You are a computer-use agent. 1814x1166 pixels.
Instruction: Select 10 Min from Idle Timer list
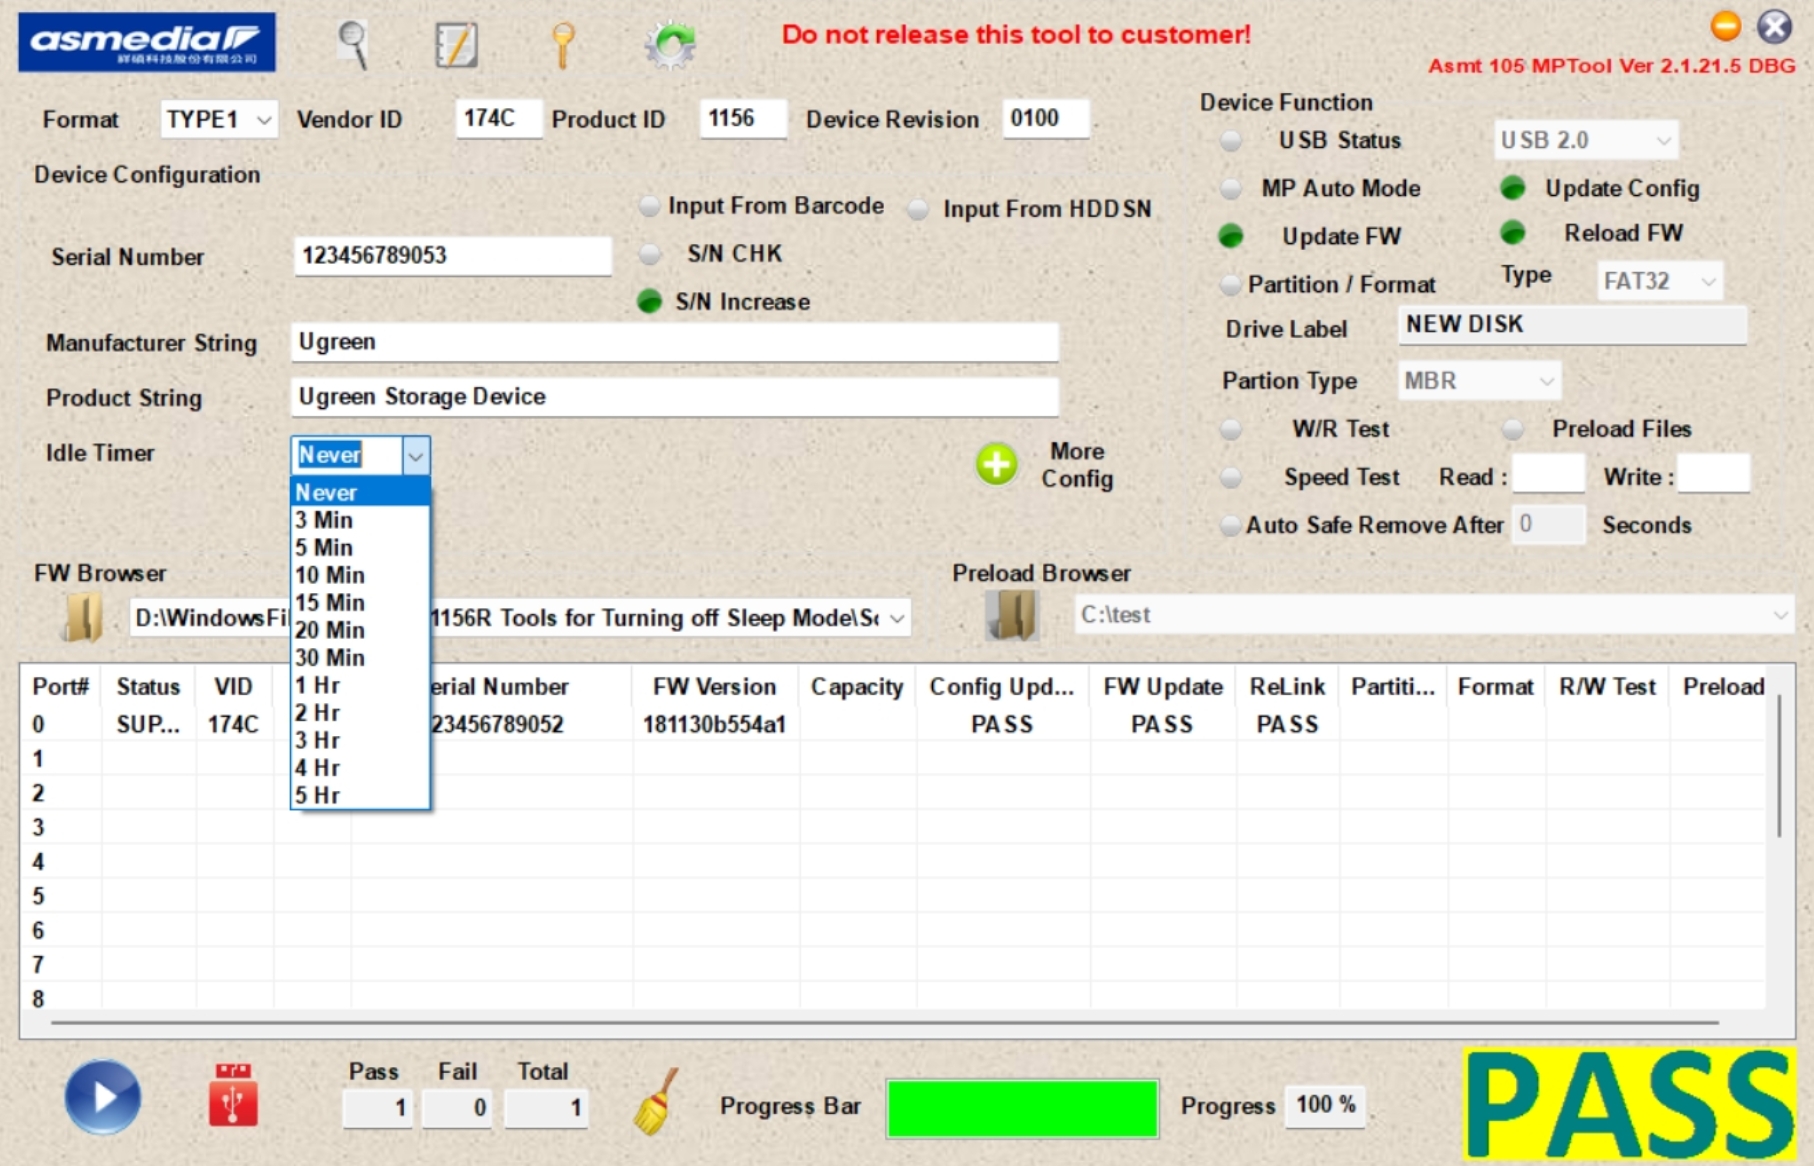(x=330, y=575)
